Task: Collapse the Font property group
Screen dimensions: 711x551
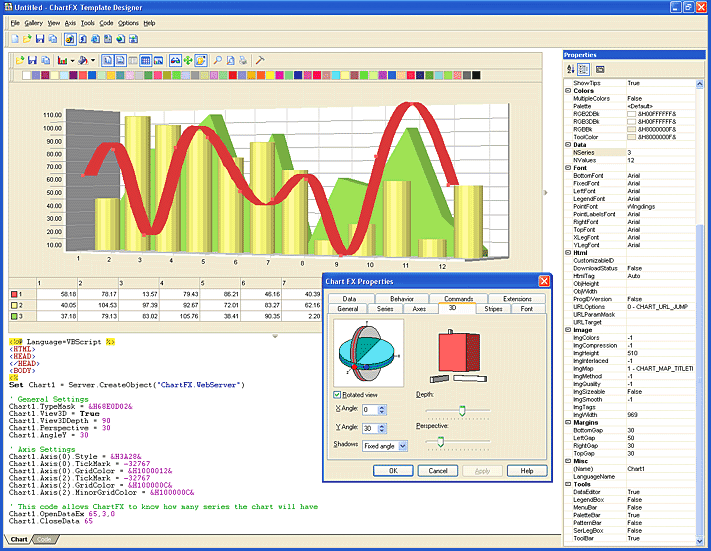Action: pyautogui.click(x=568, y=168)
